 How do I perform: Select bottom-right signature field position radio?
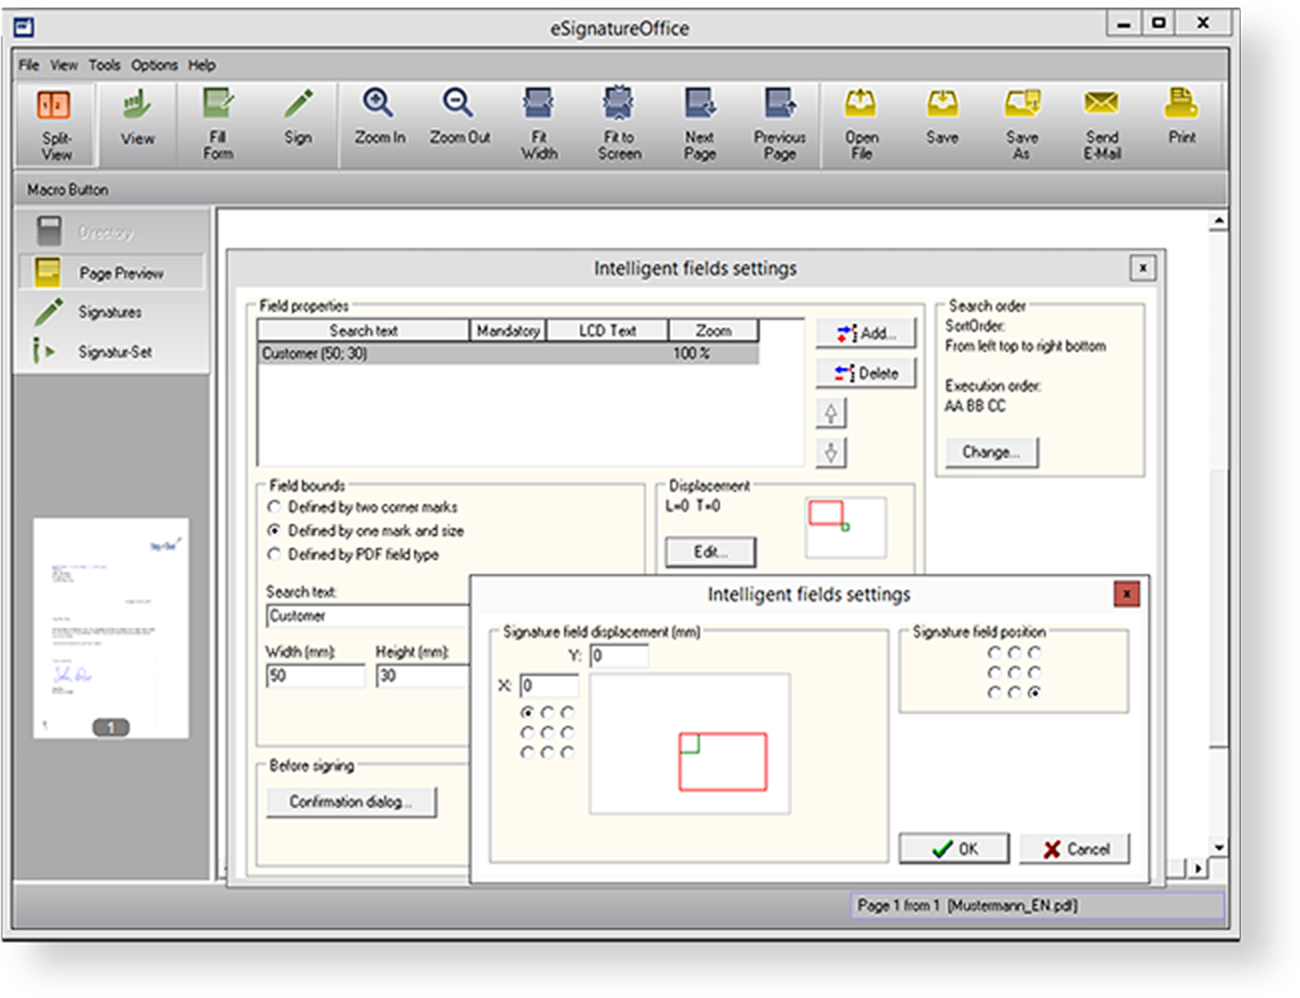coord(1034,692)
